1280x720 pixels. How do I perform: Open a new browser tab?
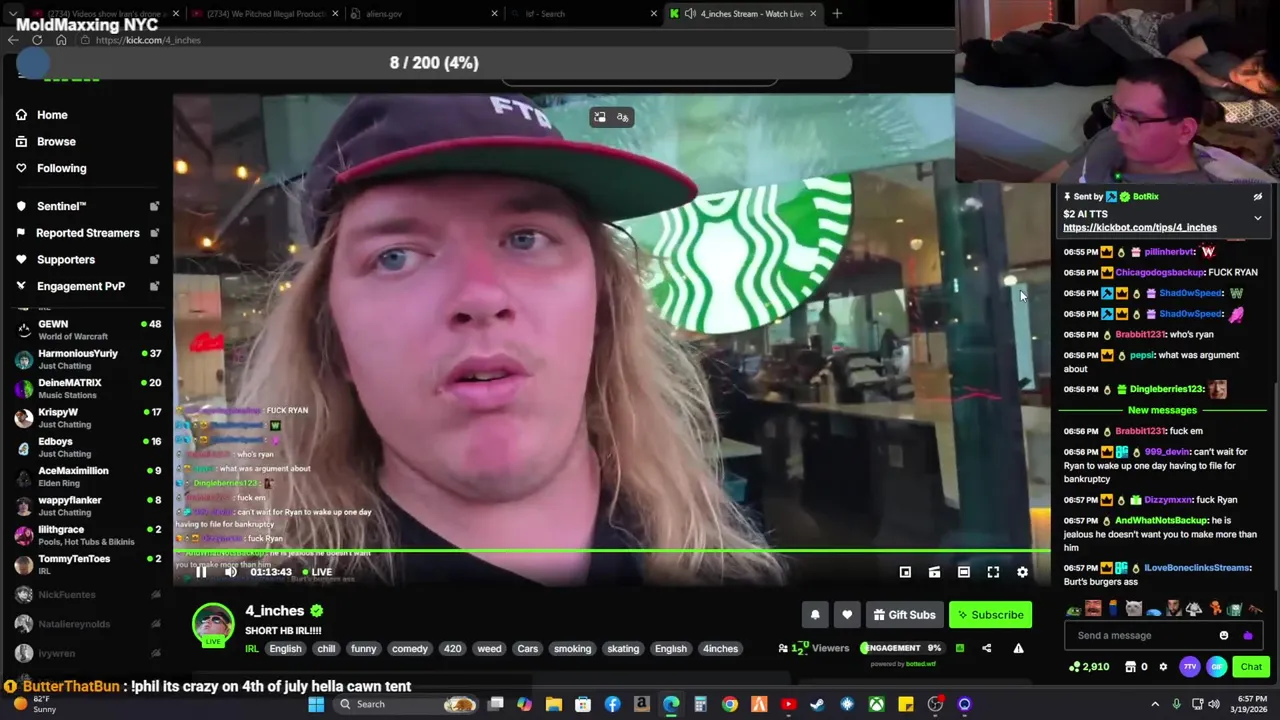pyautogui.click(x=837, y=14)
